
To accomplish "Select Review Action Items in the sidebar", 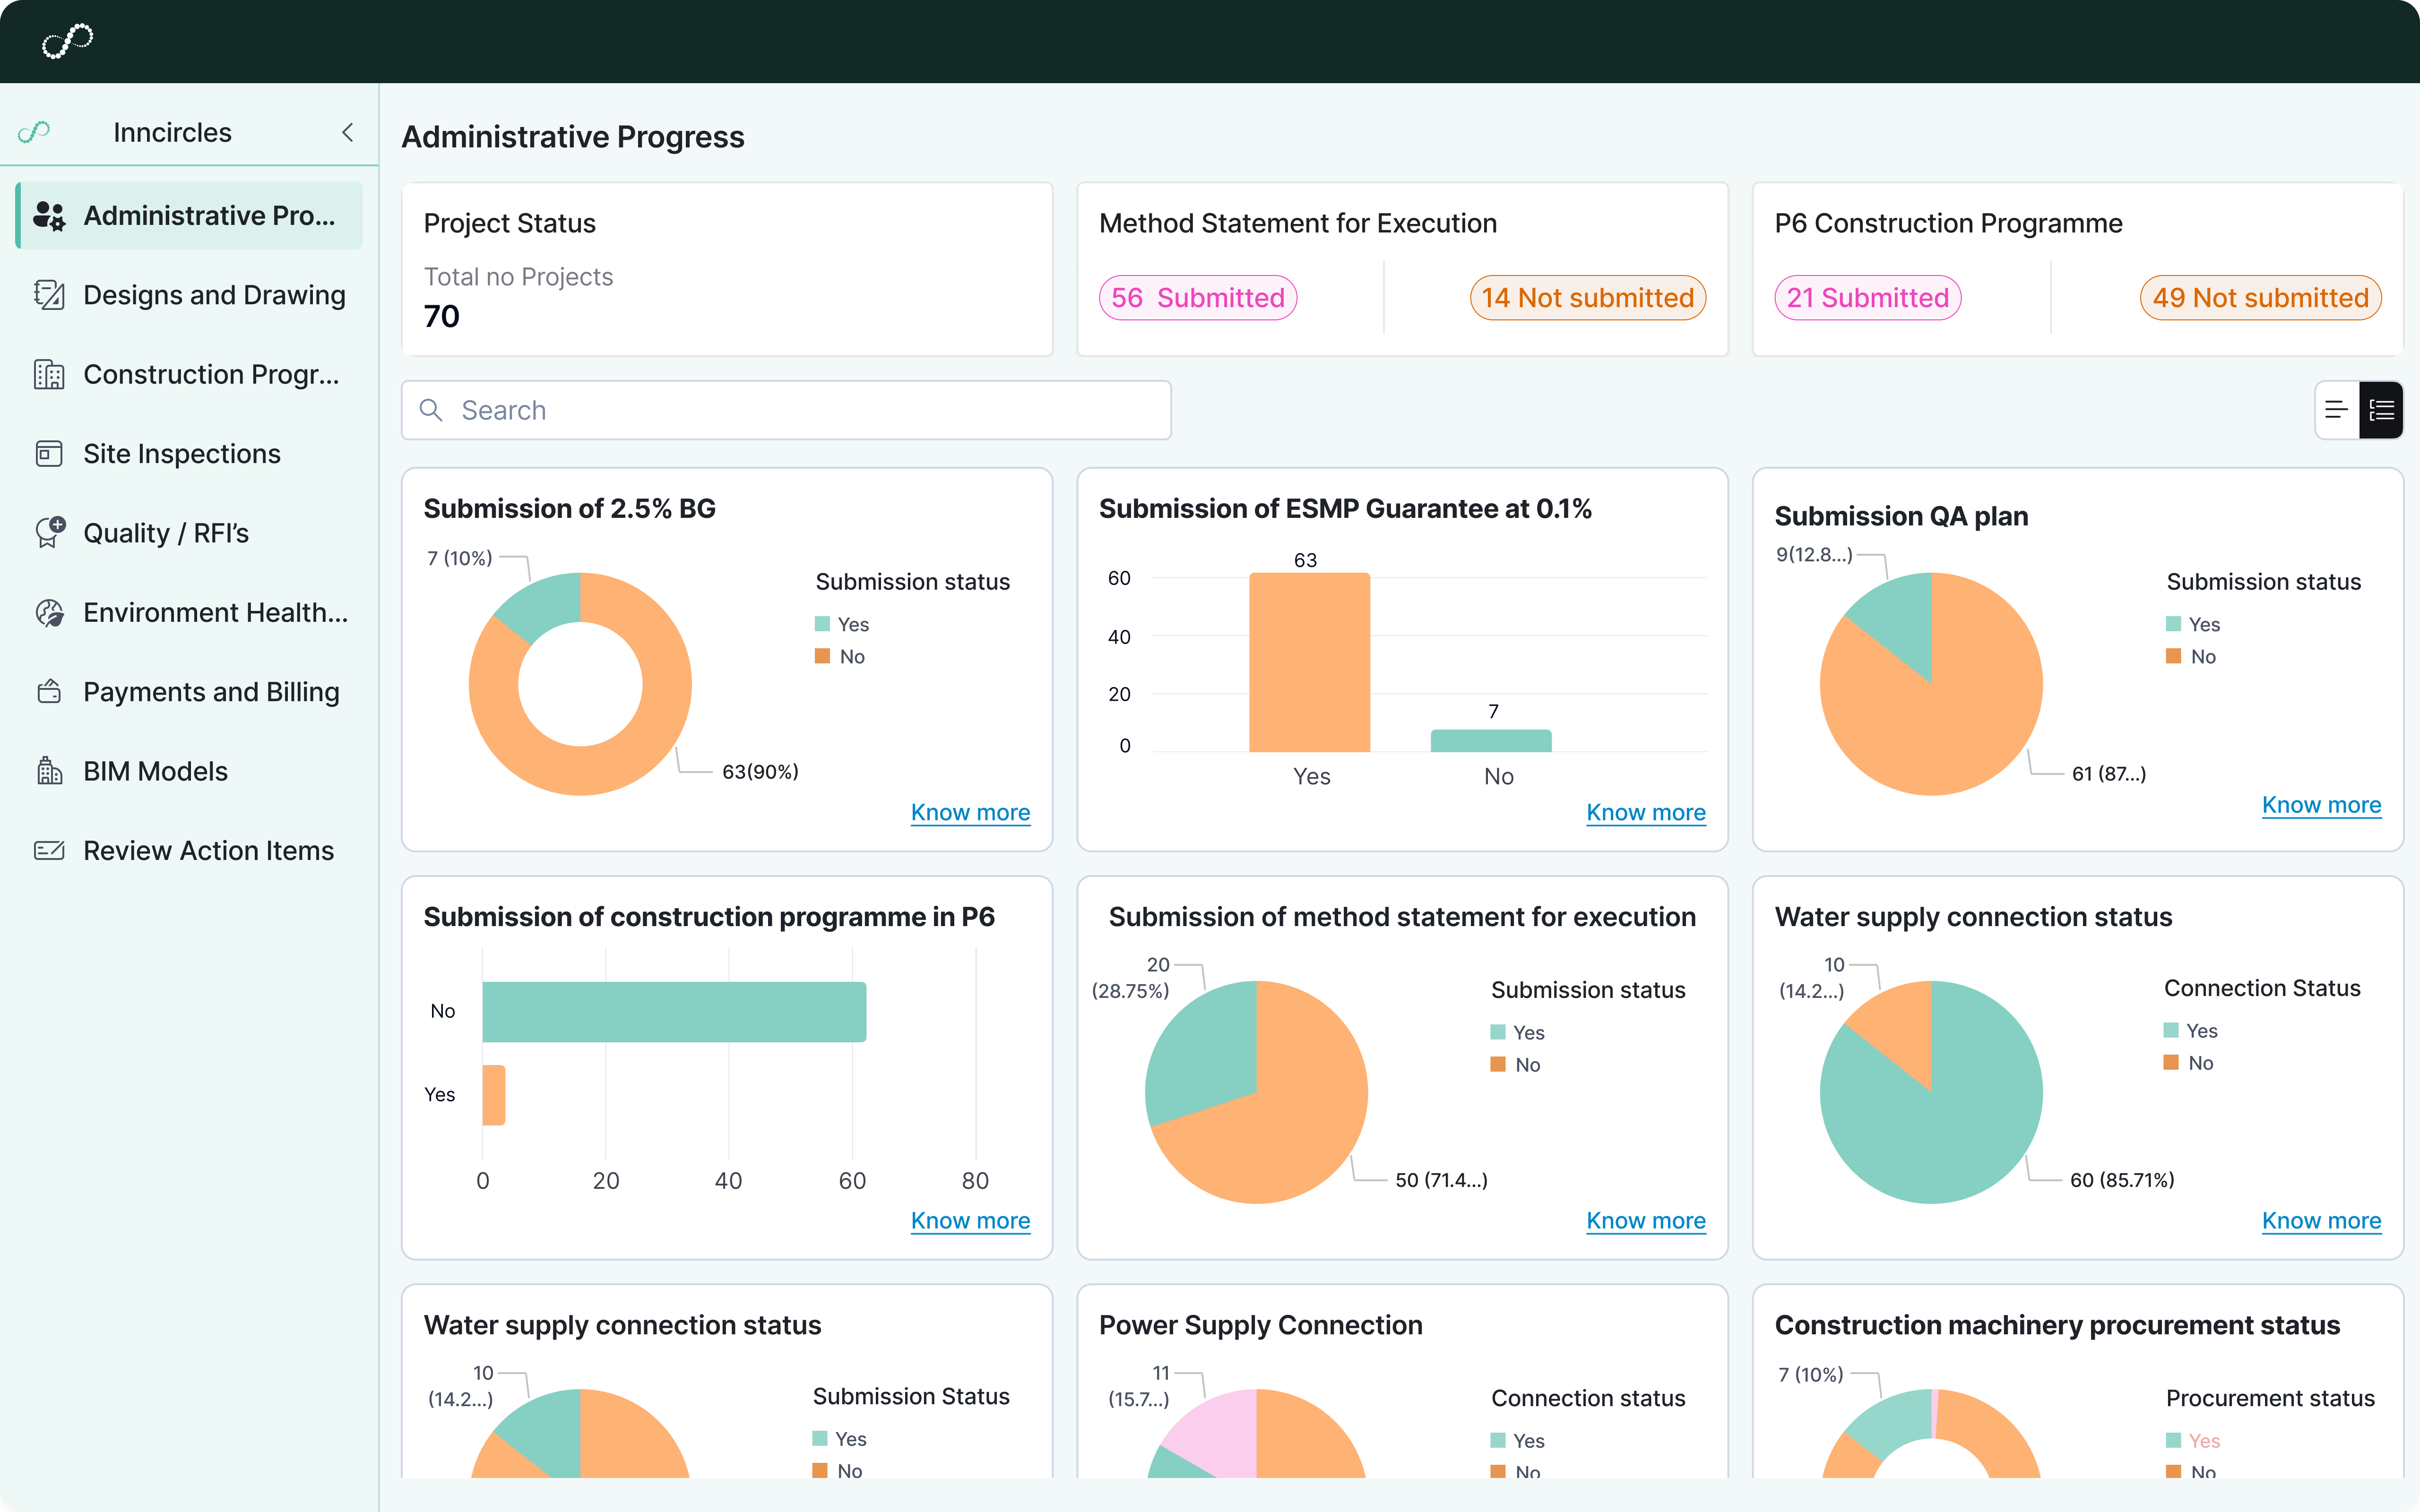I will (208, 850).
